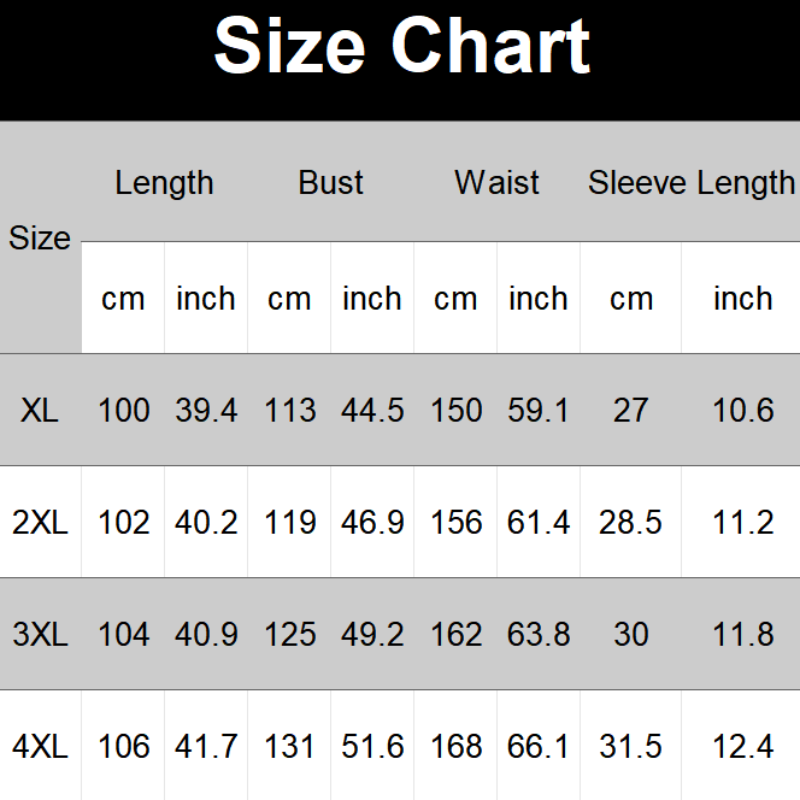The image size is (800, 800).
Task: Click the 2XL size row label
Action: 40,522
